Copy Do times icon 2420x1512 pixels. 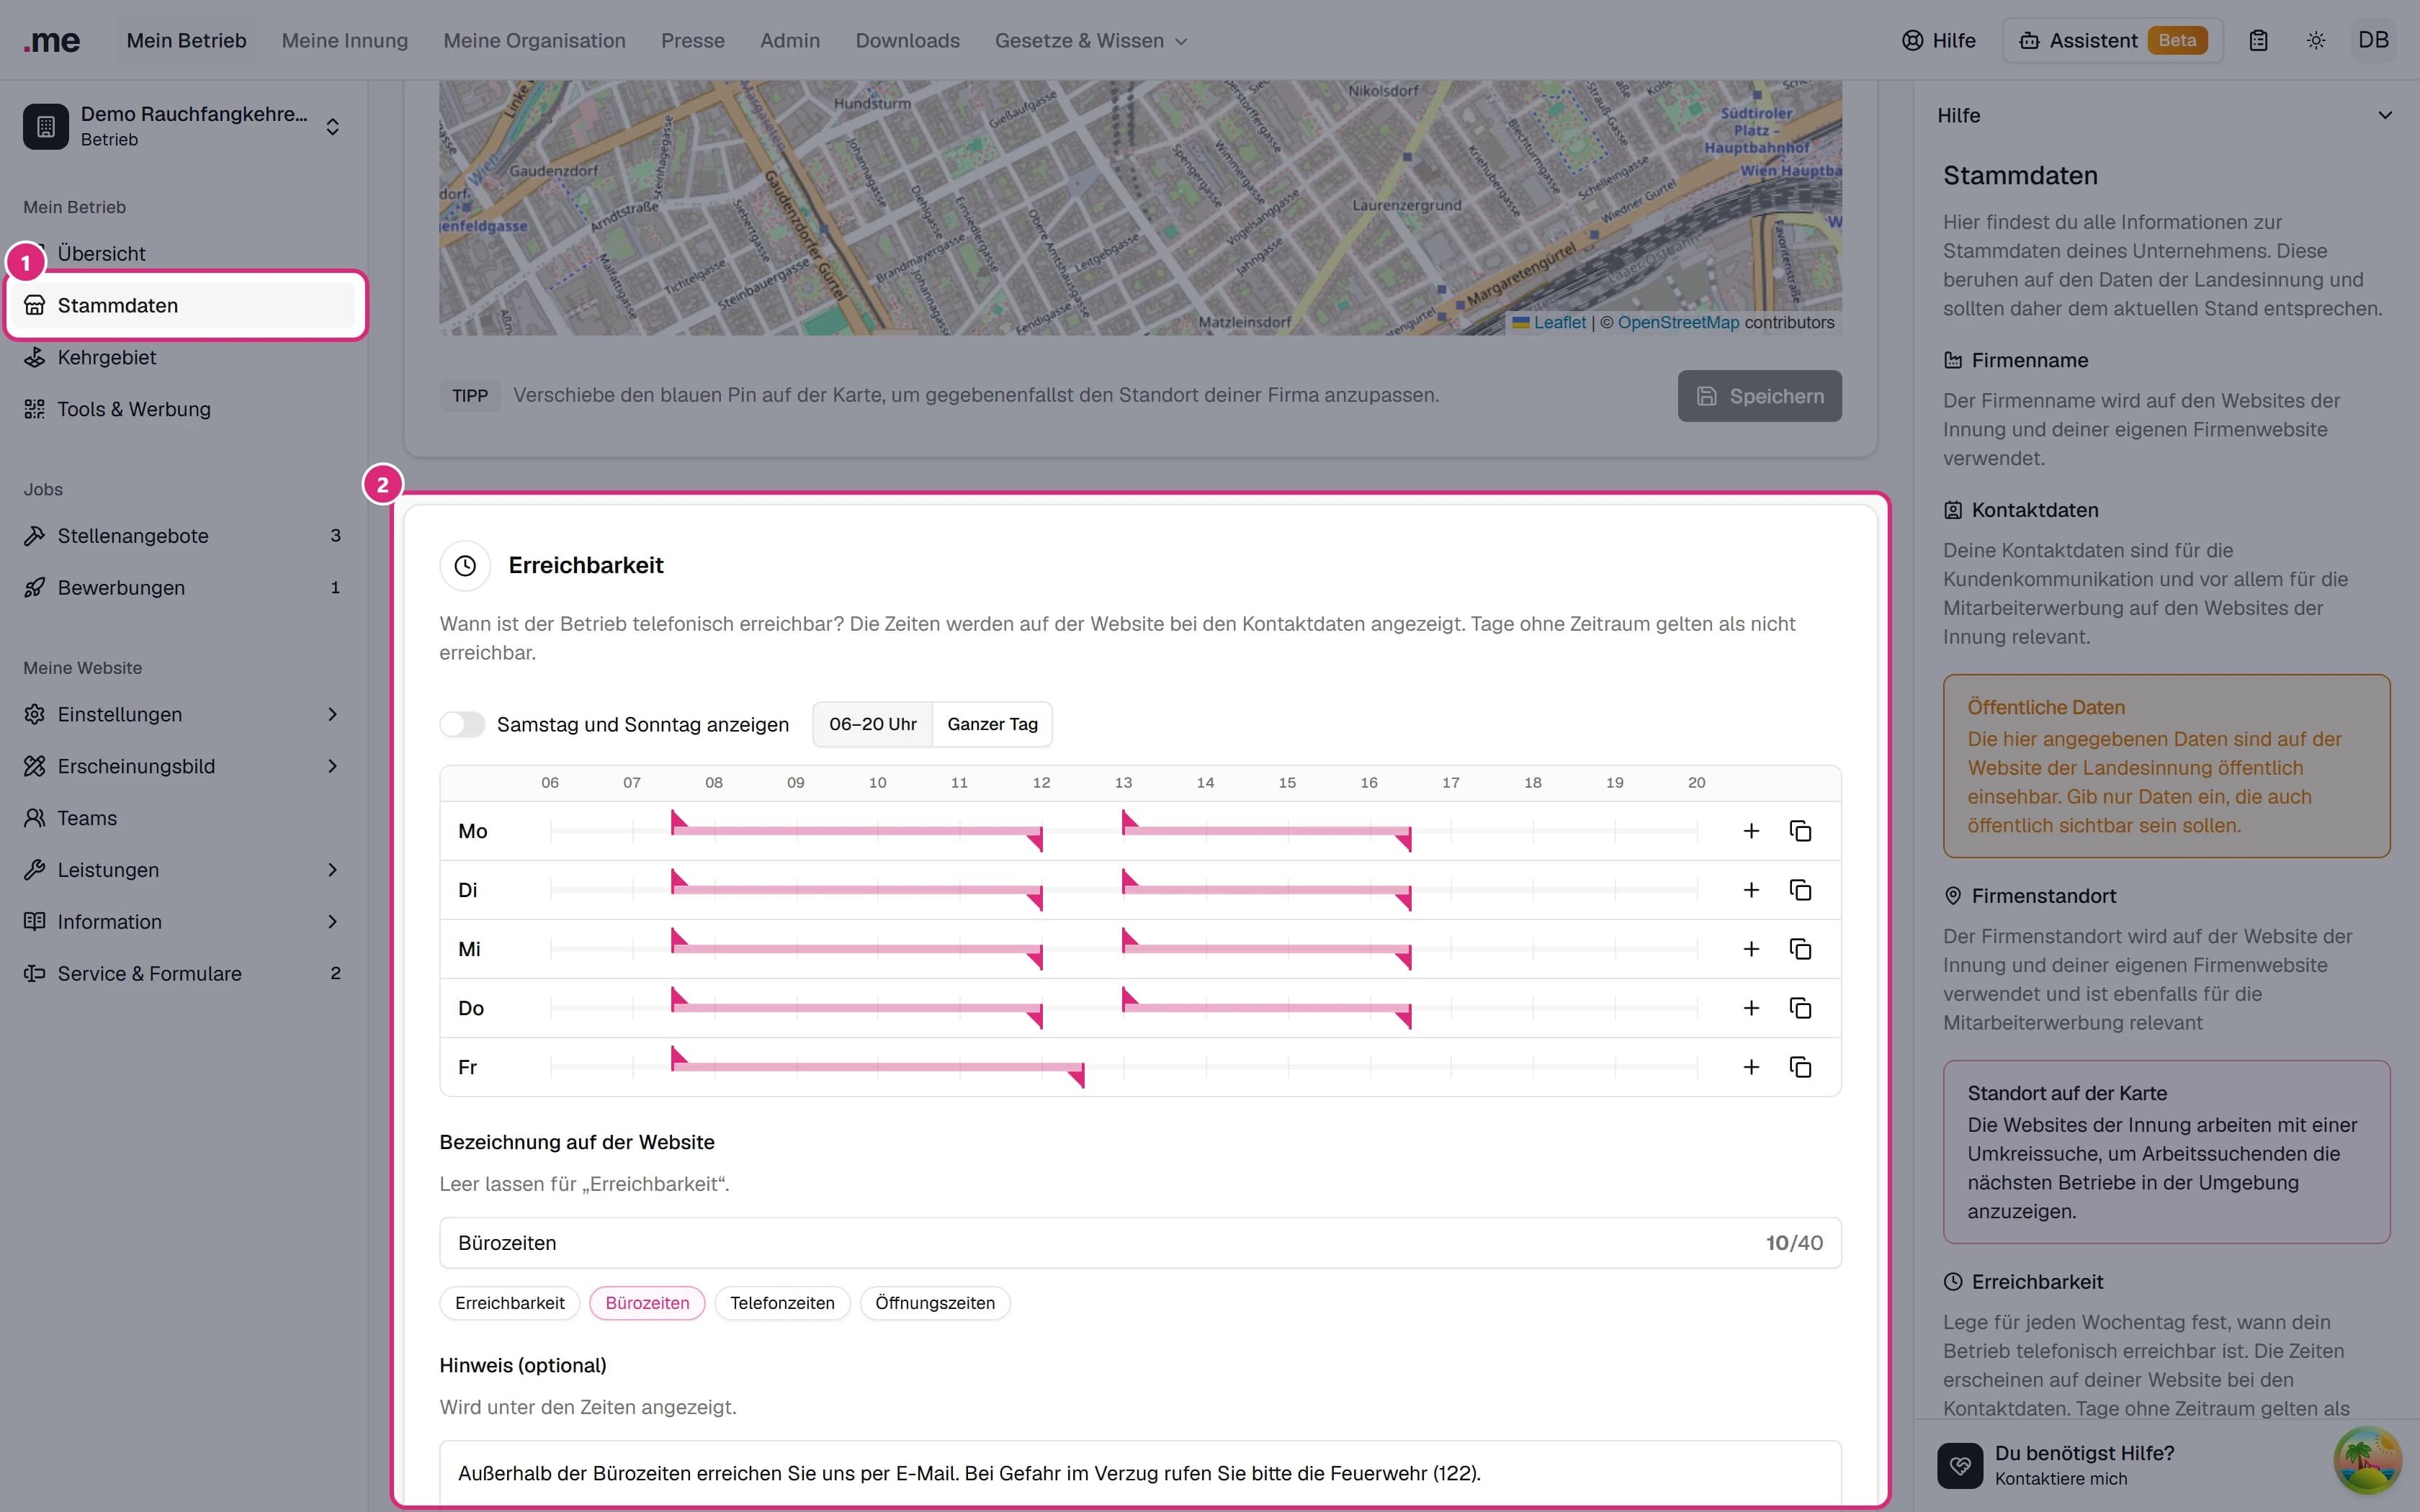click(1800, 1008)
